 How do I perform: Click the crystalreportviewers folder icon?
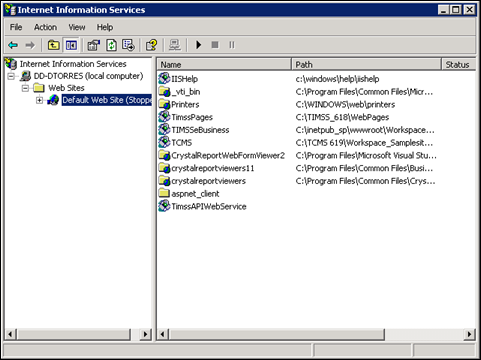164,181
